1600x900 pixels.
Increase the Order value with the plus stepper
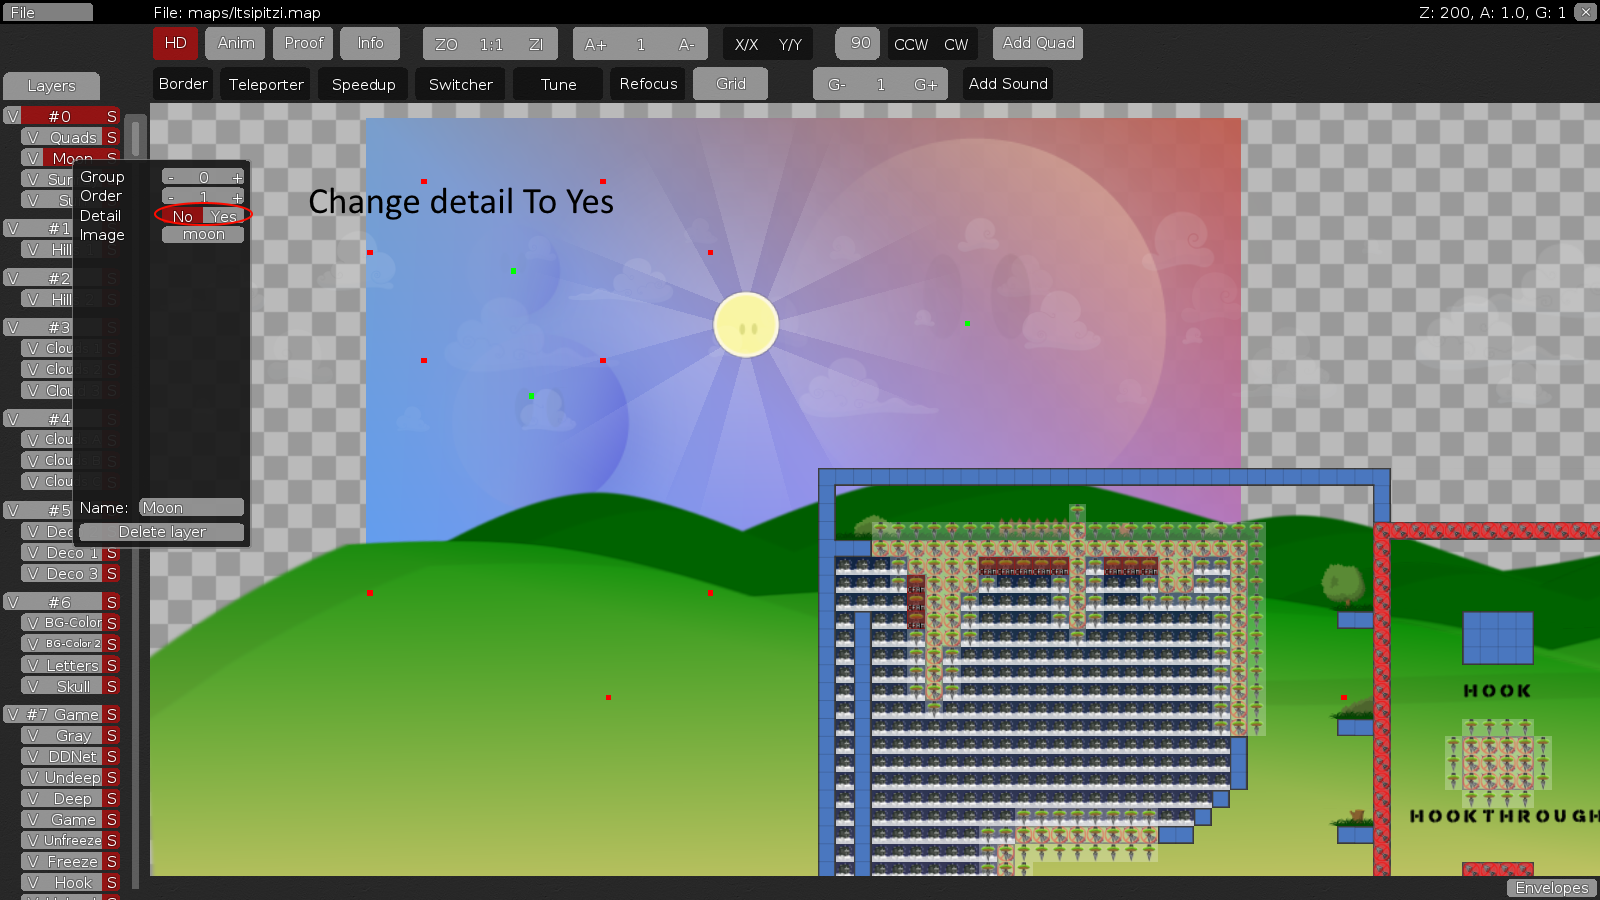tap(237, 196)
